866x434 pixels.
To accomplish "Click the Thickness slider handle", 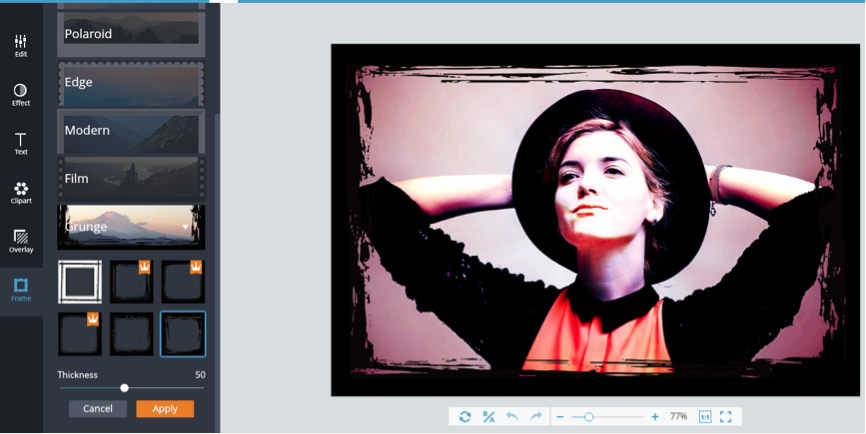I will [x=124, y=388].
